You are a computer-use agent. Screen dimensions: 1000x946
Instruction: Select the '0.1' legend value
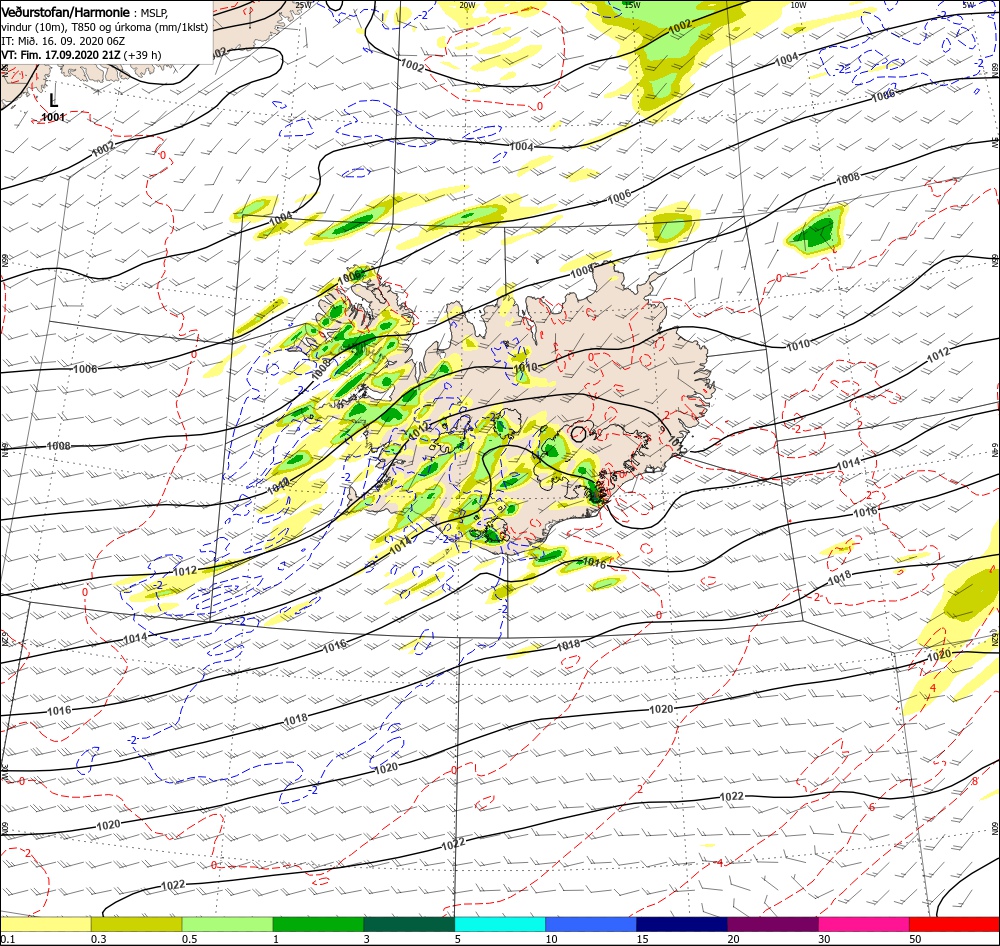[x=8, y=939]
